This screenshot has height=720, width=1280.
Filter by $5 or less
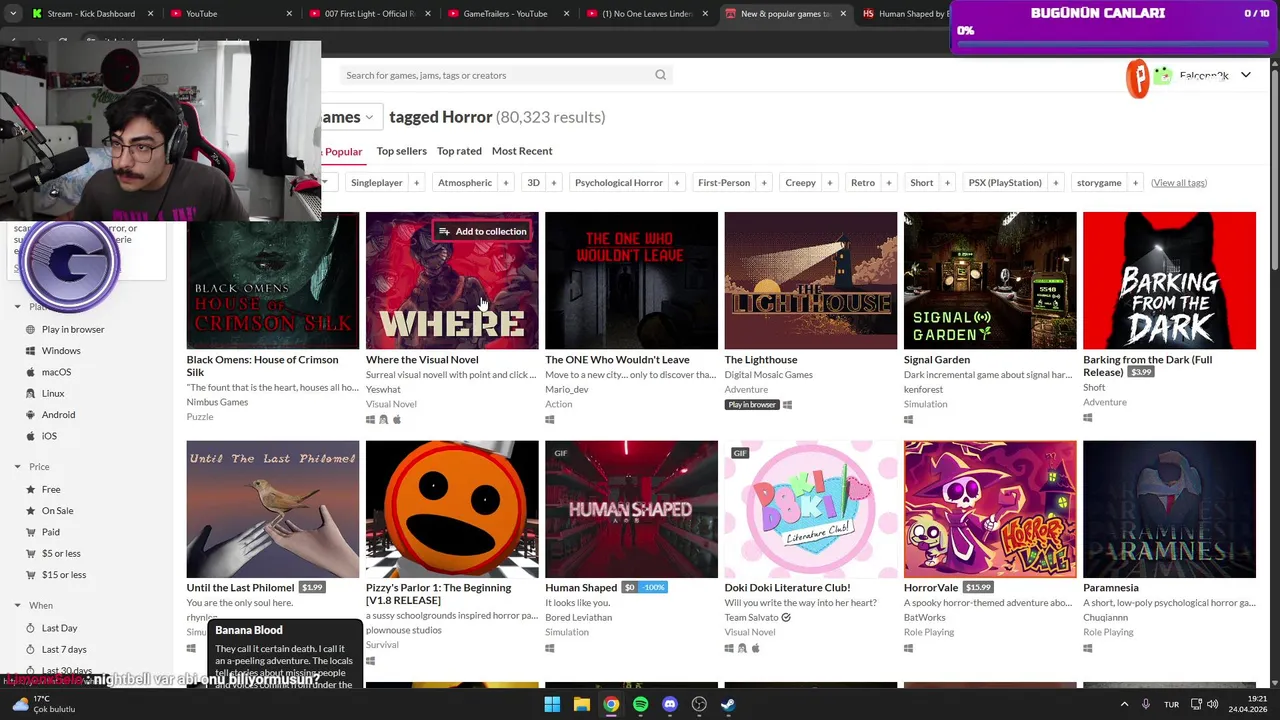pos(61,553)
